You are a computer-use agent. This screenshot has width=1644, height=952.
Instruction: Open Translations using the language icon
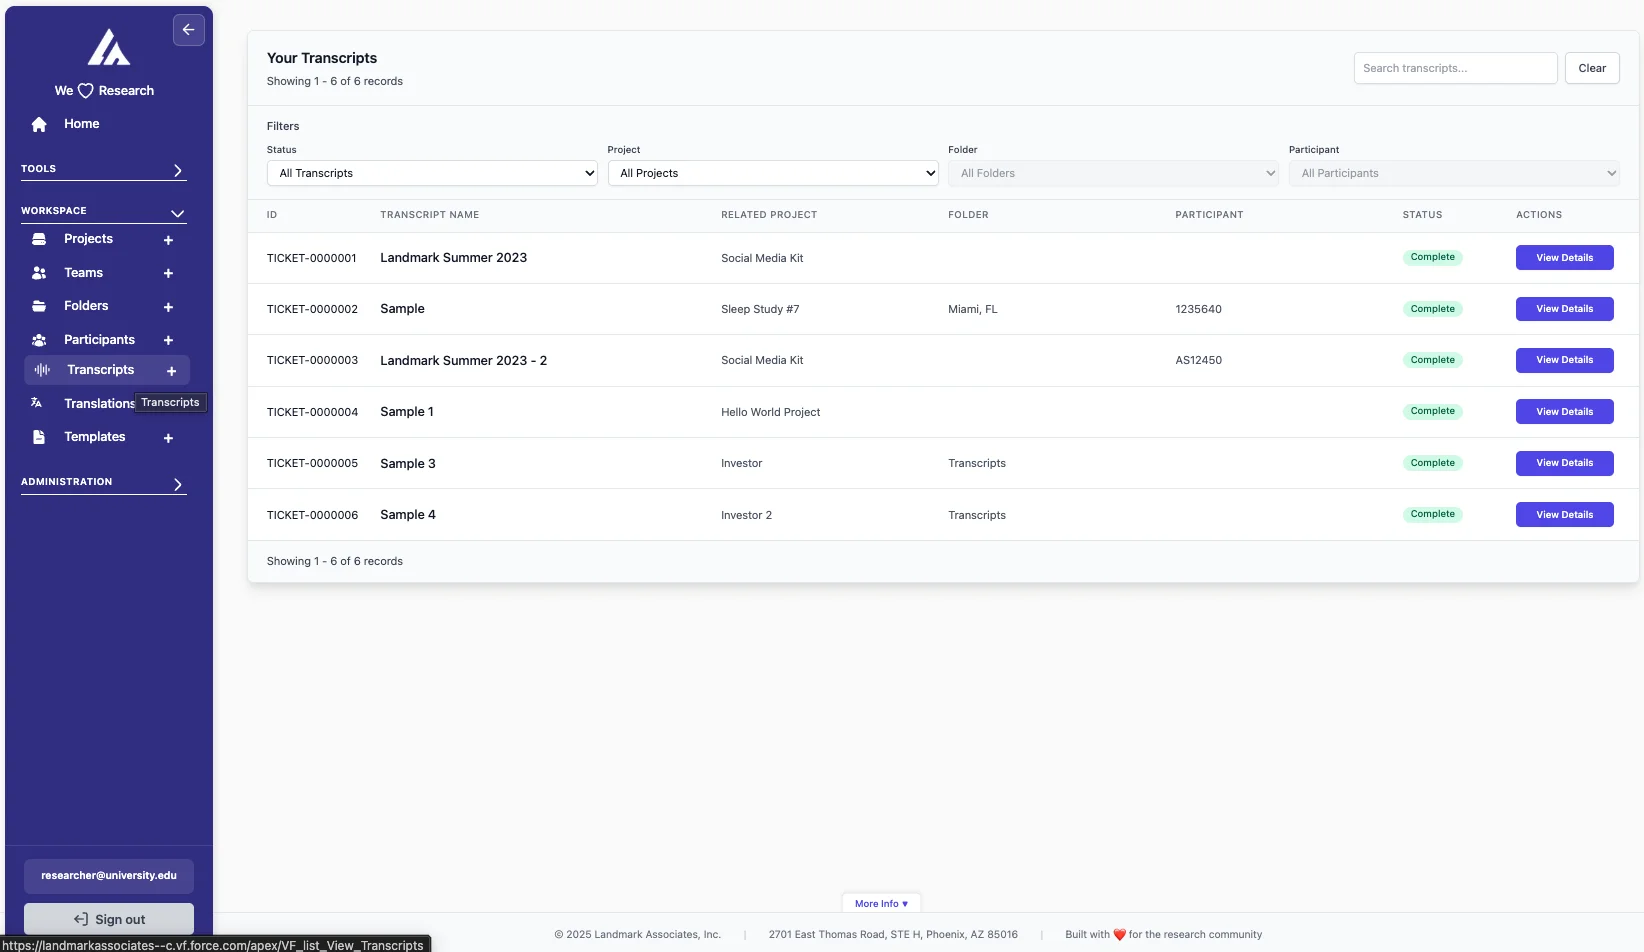pos(36,403)
